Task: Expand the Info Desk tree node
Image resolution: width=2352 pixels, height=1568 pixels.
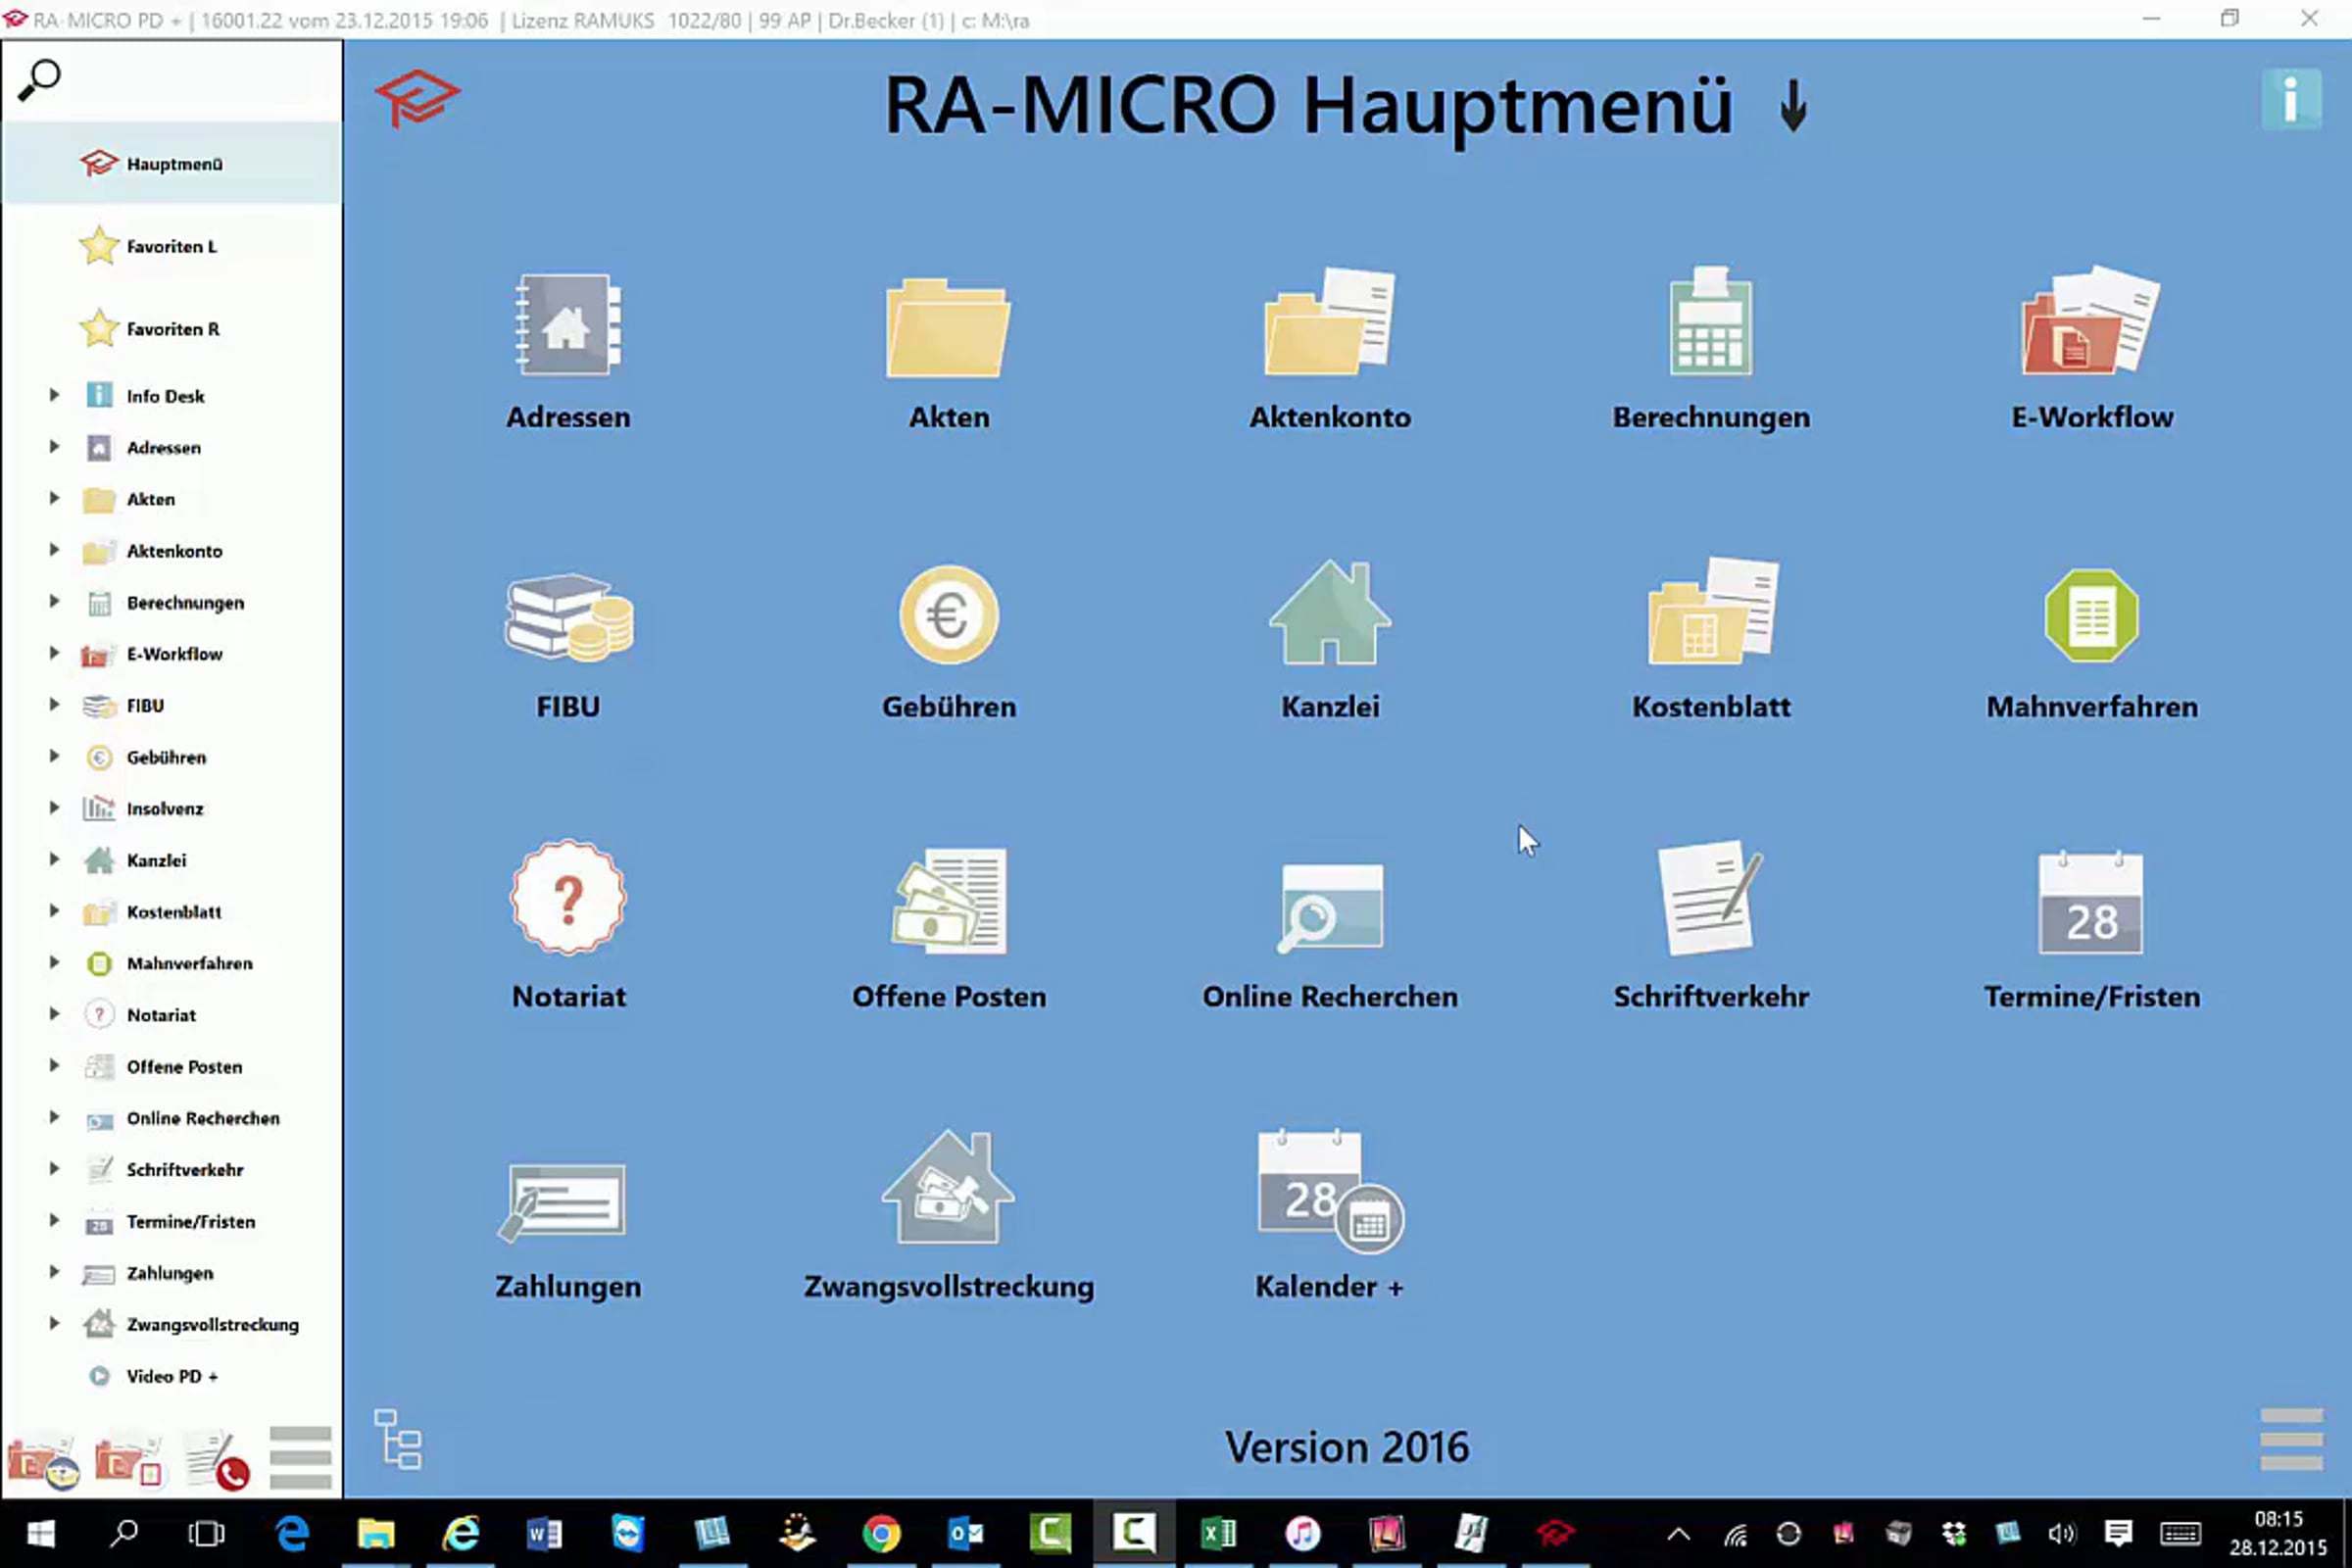Action: (x=54, y=395)
